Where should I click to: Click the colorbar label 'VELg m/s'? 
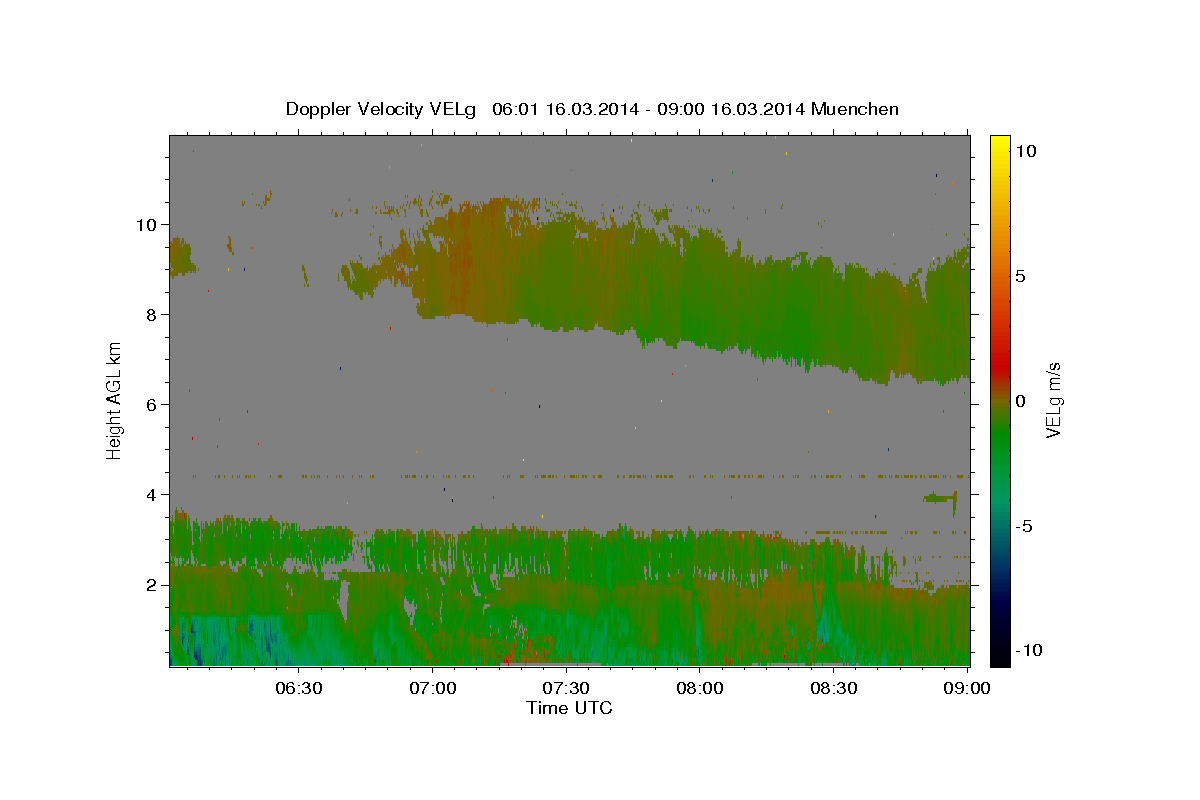(x=1052, y=400)
